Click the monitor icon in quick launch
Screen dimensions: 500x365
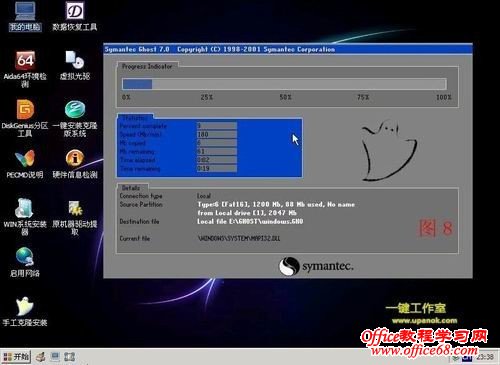tap(55, 357)
